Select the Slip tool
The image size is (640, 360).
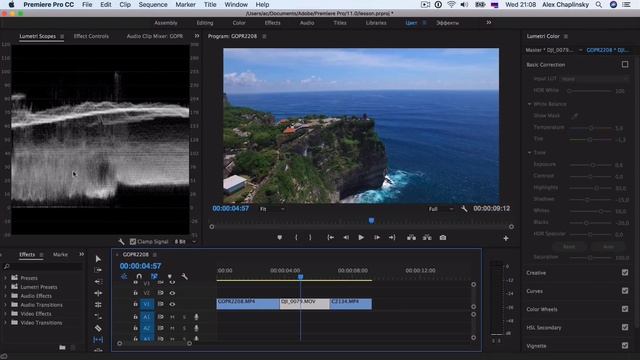tap(98, 339)
